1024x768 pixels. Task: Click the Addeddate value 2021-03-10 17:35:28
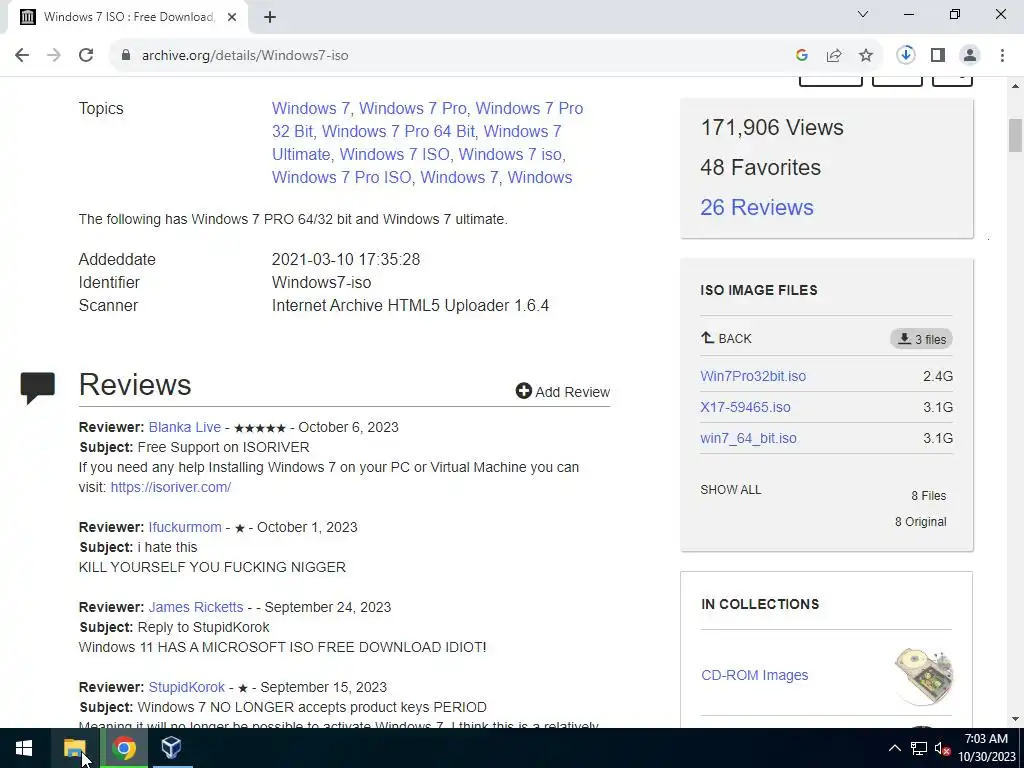345,259
